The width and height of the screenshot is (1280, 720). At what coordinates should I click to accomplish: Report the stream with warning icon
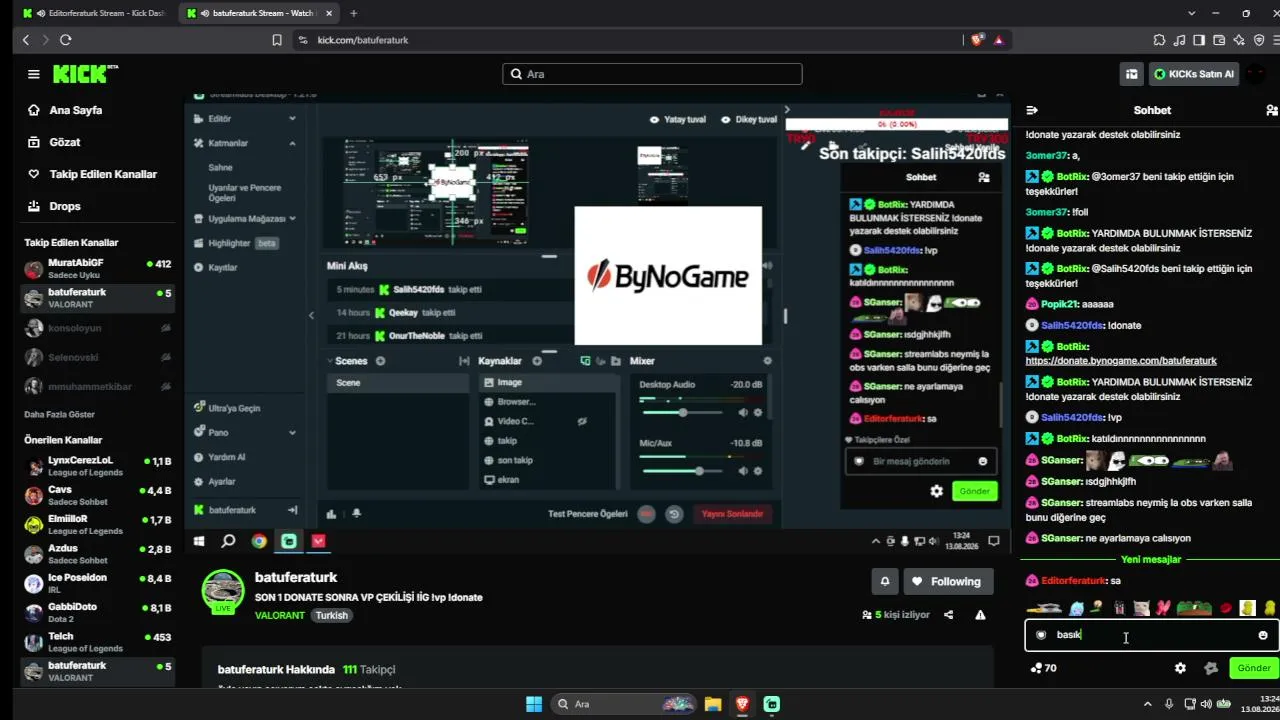coord(980,615)
